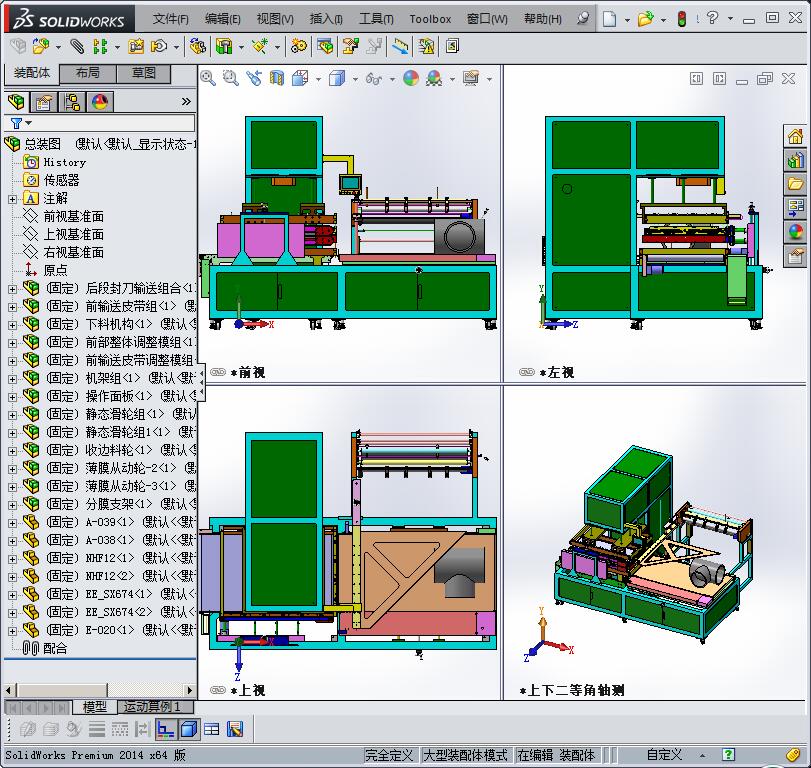Toggle the Section View icon
This screenshot has width=811, height=768.
coord(277,79)
